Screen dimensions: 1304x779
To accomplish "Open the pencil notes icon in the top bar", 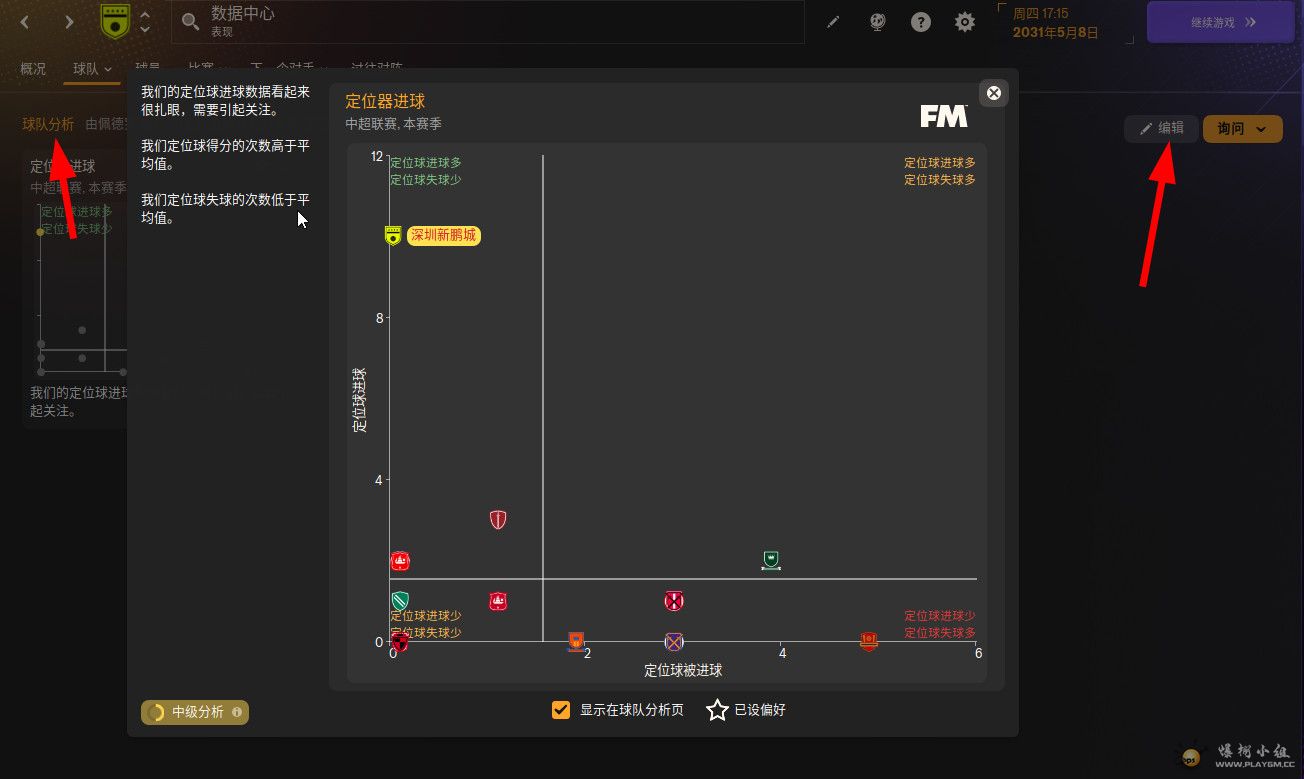I will pos(833,22).
